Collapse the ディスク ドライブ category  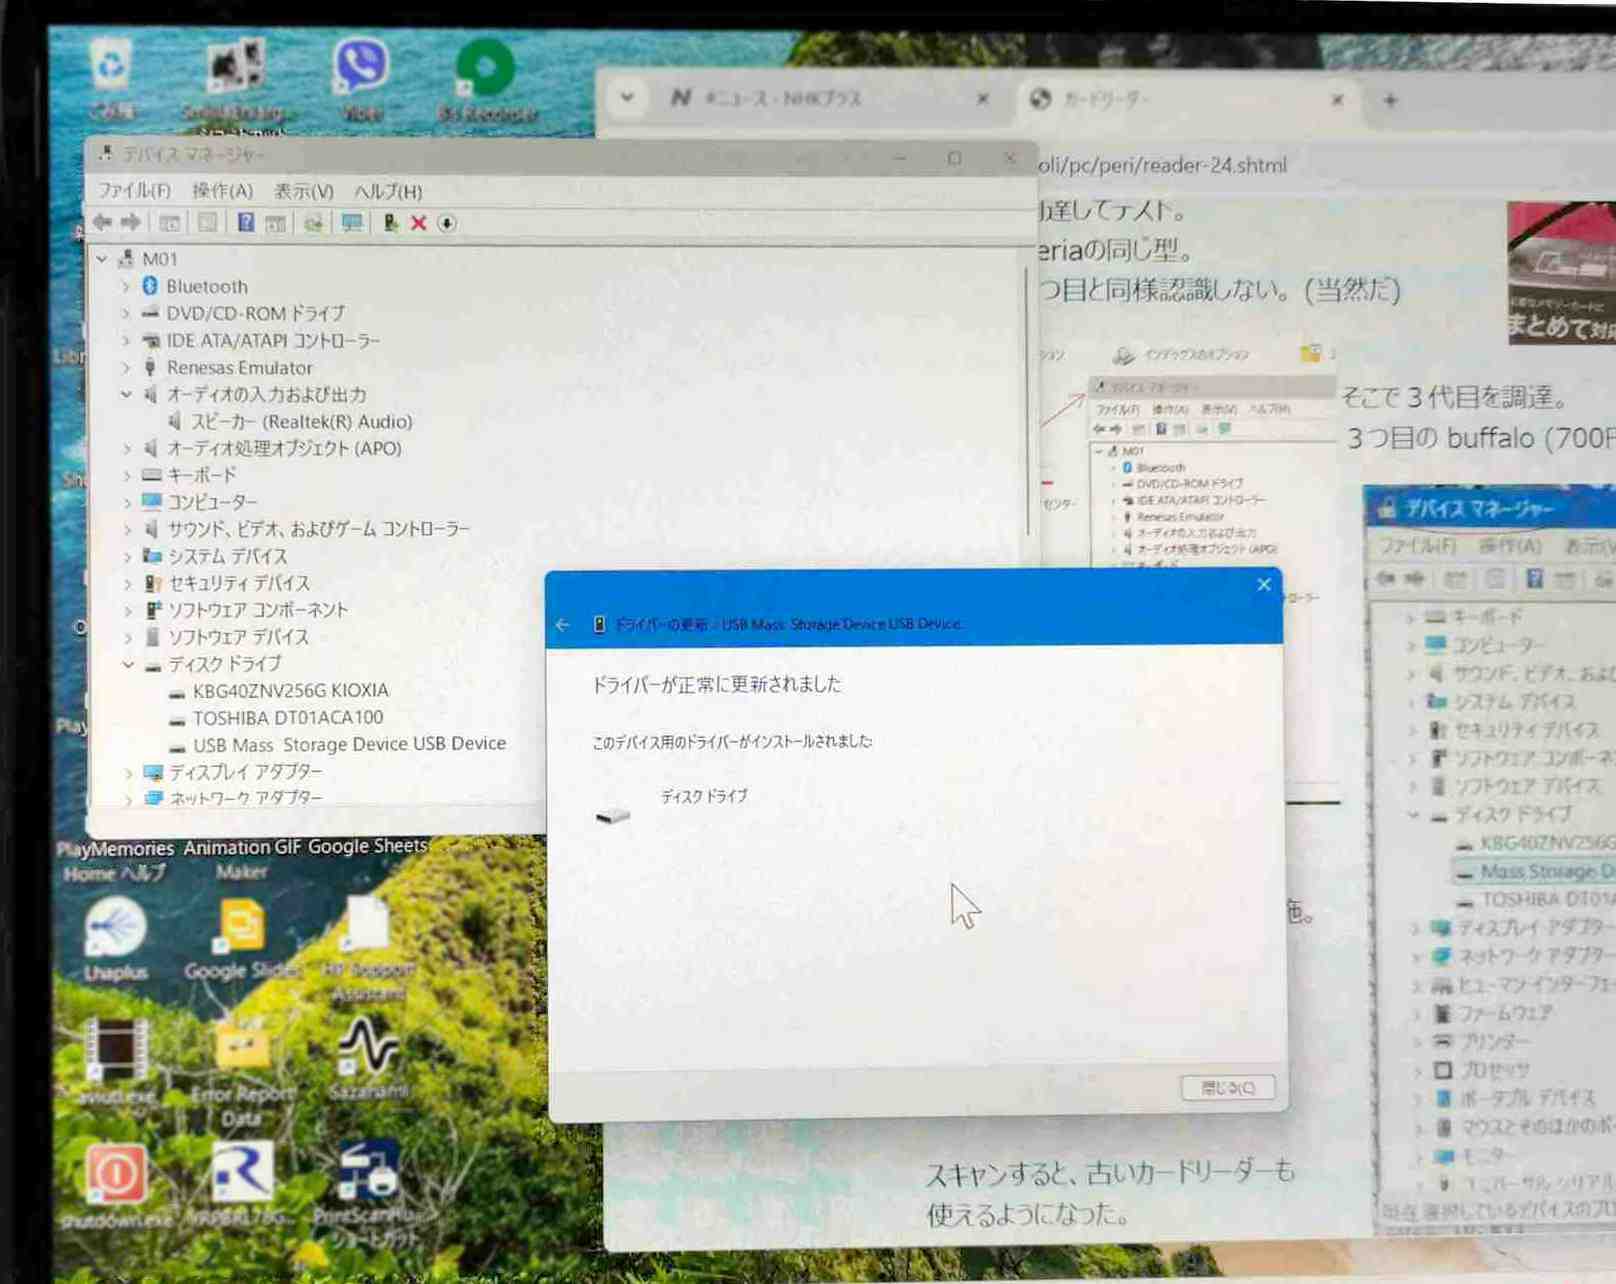[x=128, y=664]
